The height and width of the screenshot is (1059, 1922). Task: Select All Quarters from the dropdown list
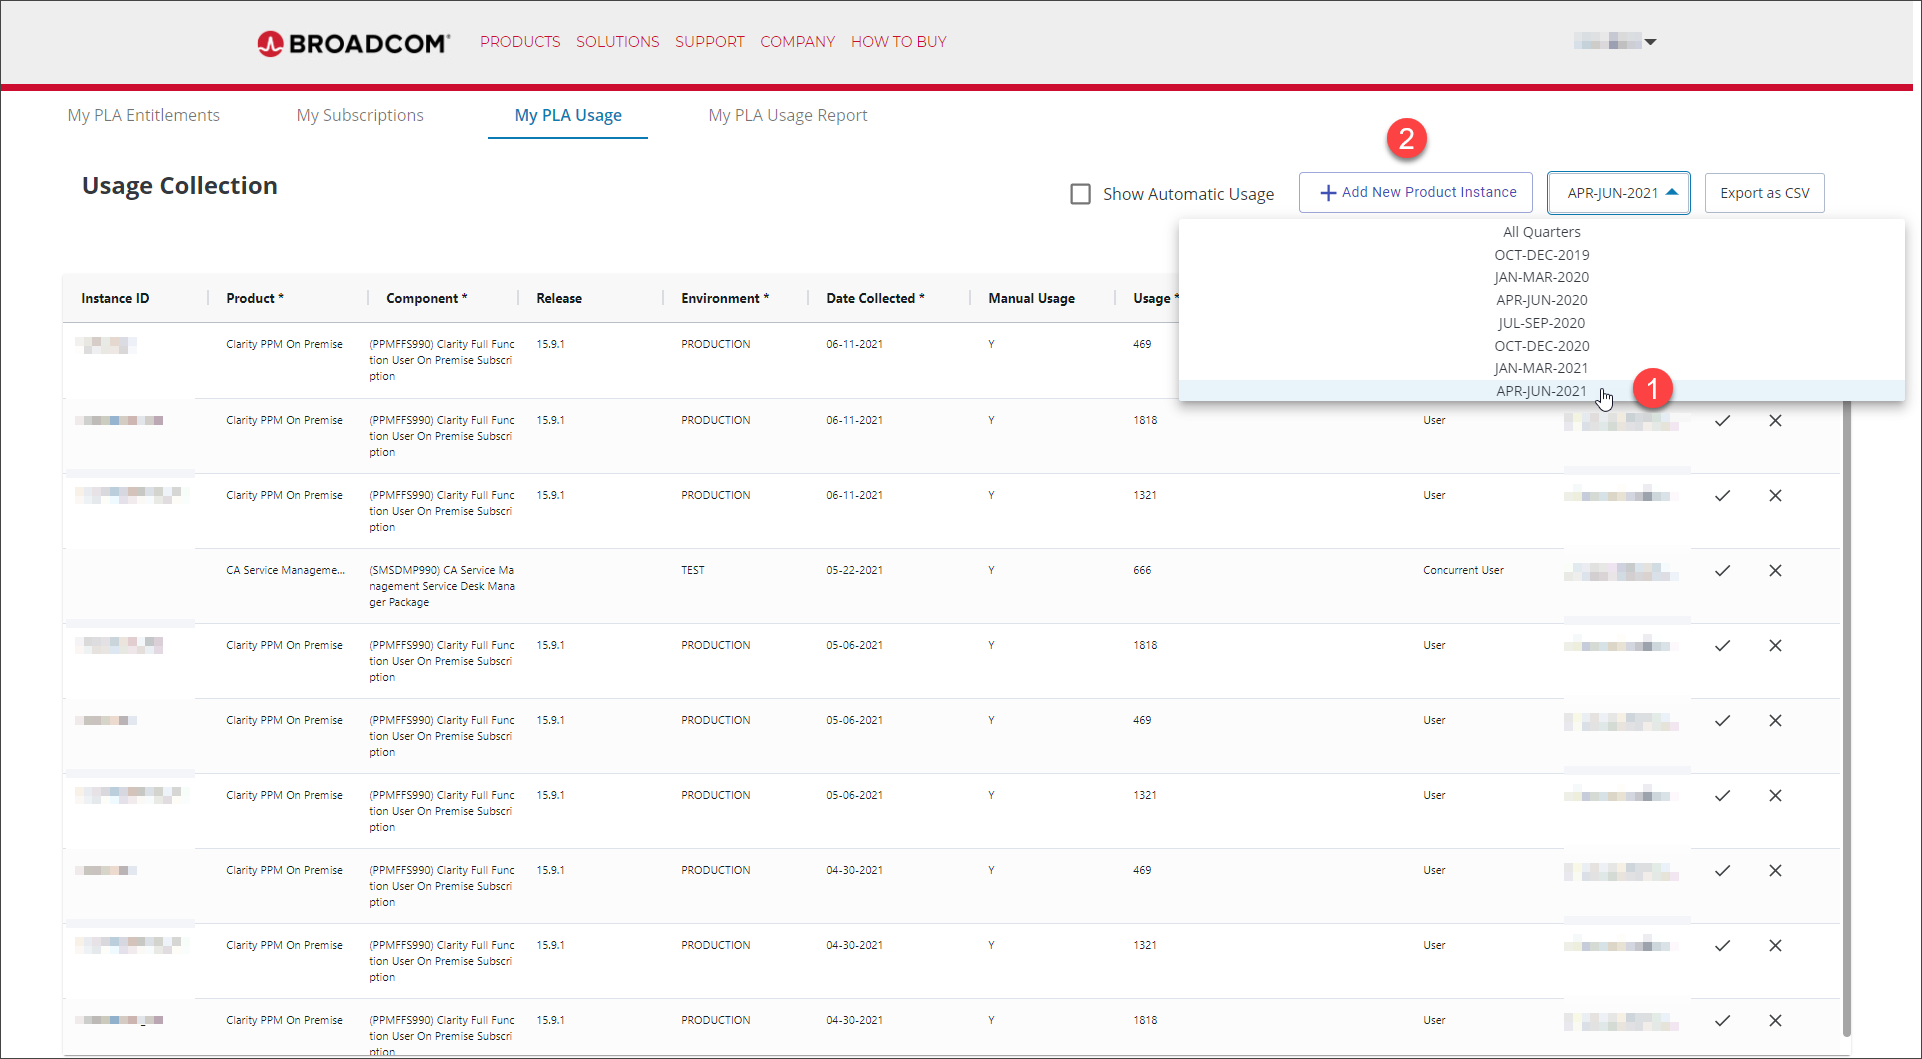1541,232
